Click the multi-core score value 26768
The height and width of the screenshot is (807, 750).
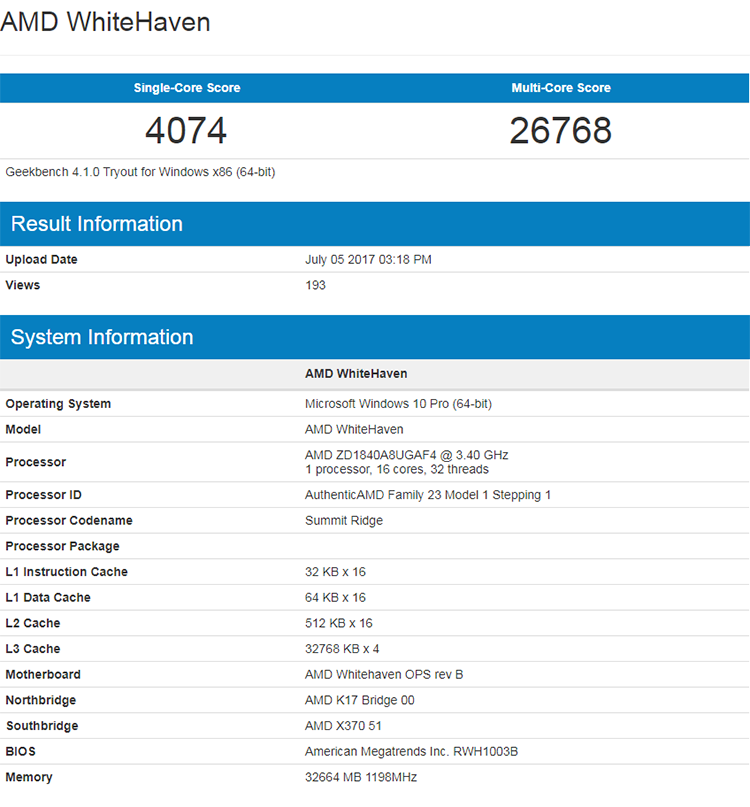tap(561, 130)
